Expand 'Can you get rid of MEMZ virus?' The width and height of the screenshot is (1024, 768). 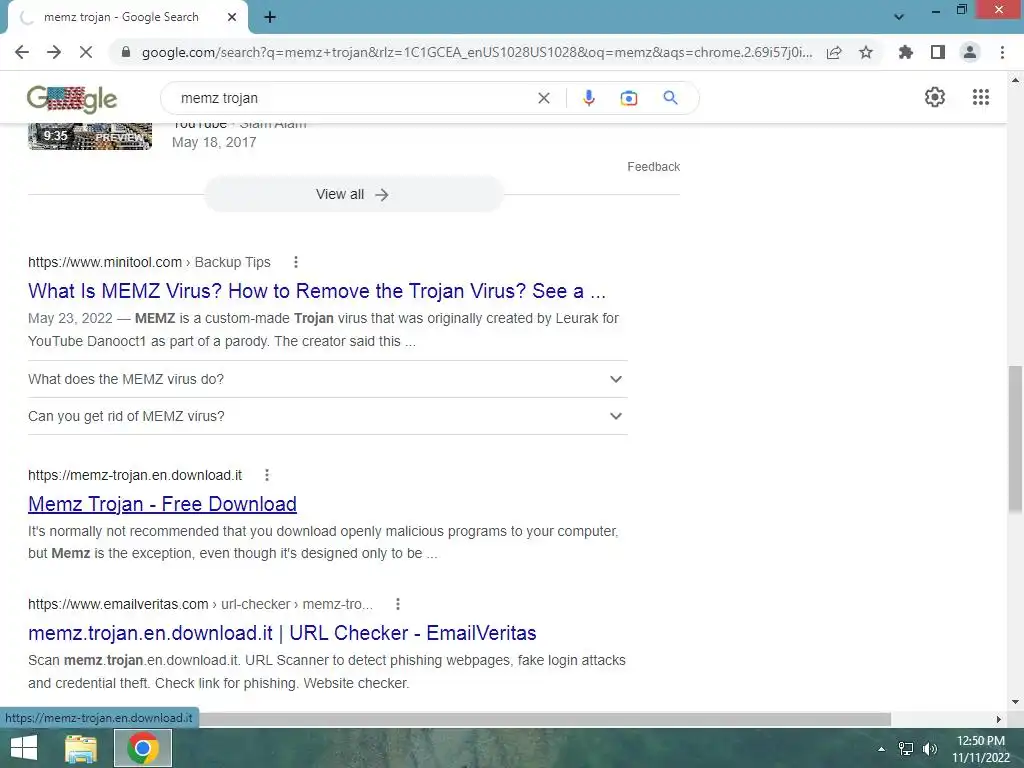click(x=328, y=416)
